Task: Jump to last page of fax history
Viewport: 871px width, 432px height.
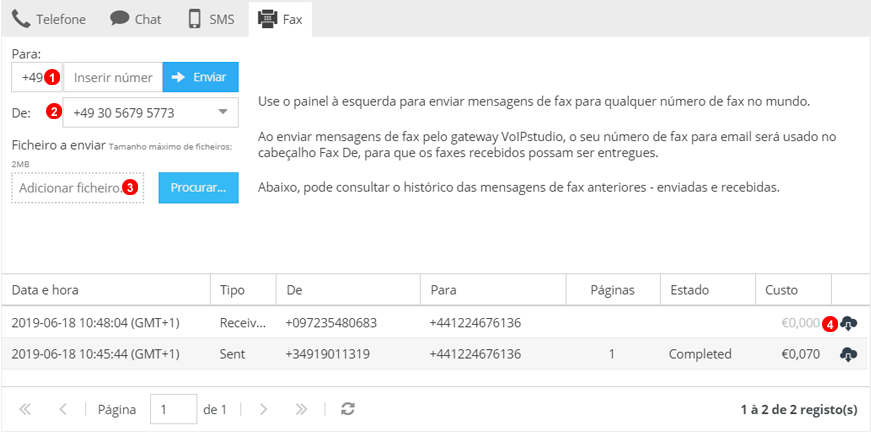Action: tap(301, 409)
